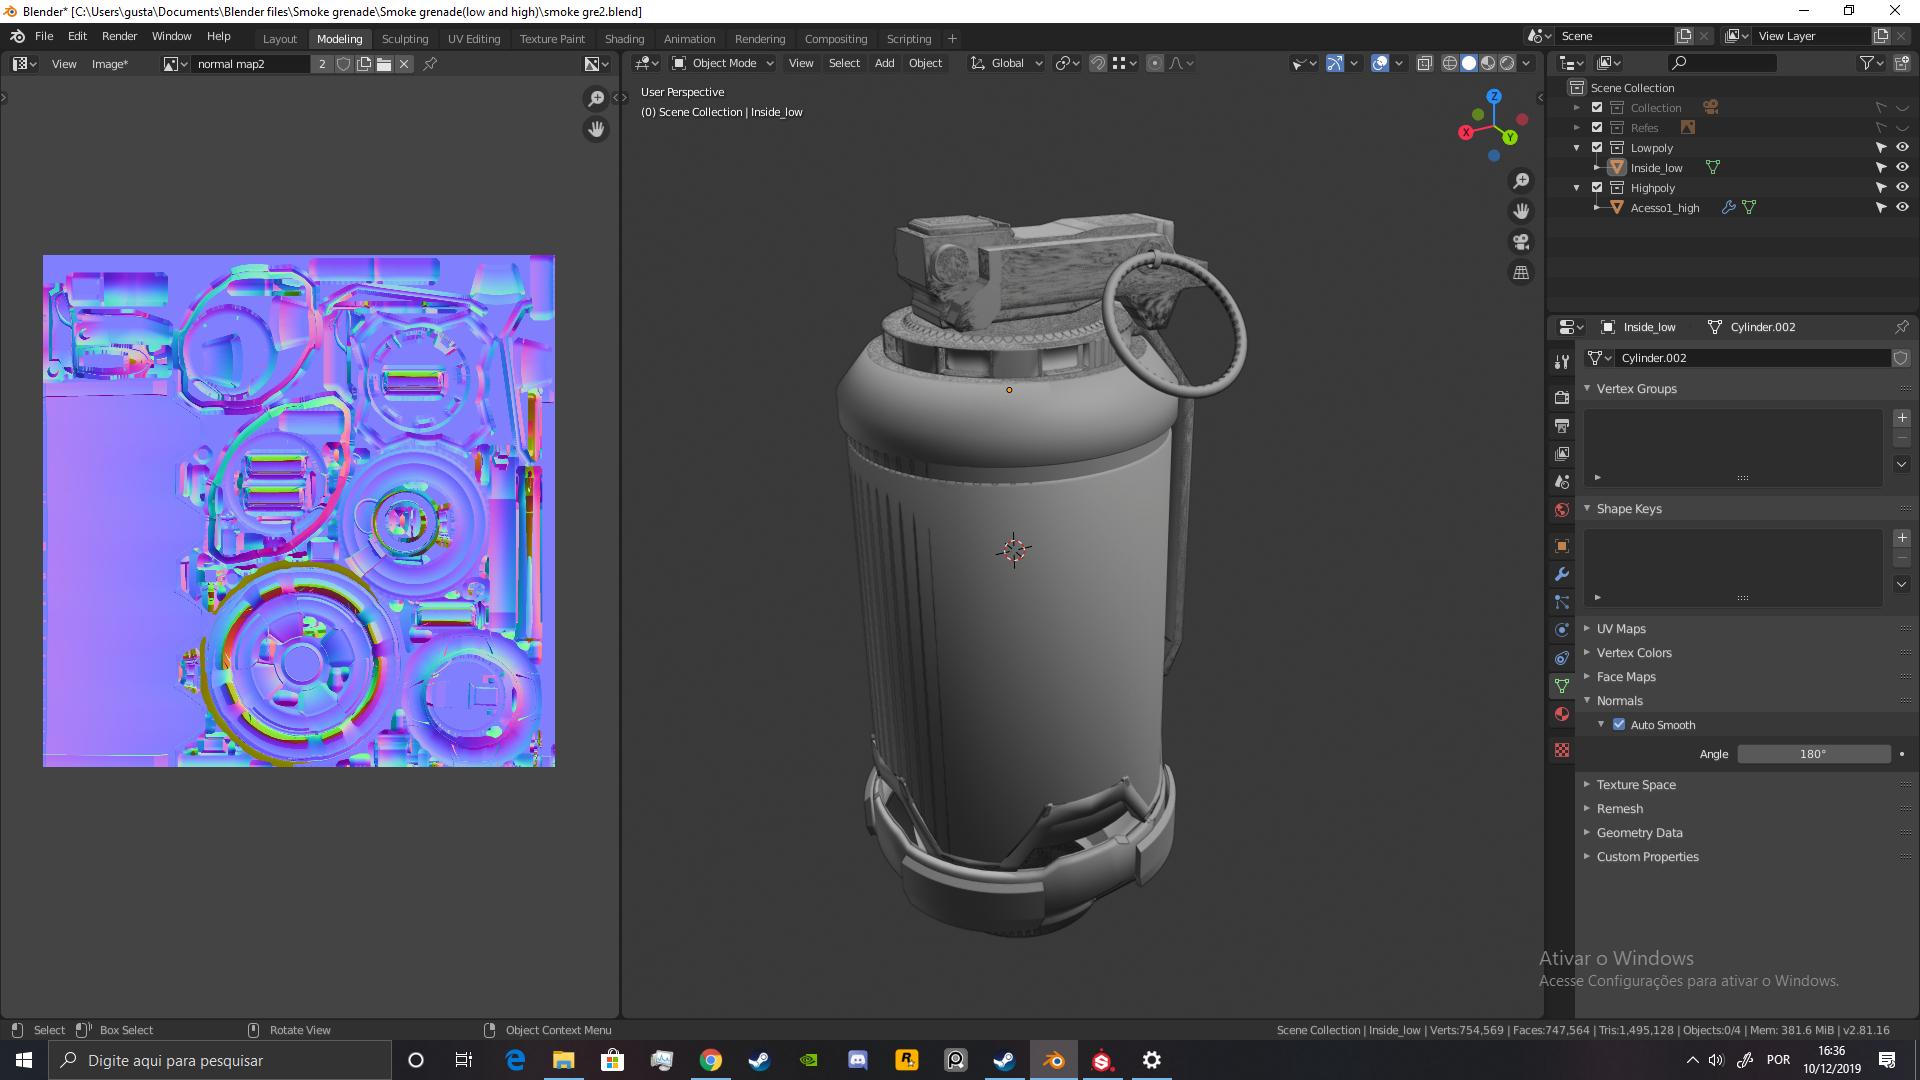Uncheck Highpoly collection exclude checkbox
Screen dimensions: 1920x1080
[1597, 187]
